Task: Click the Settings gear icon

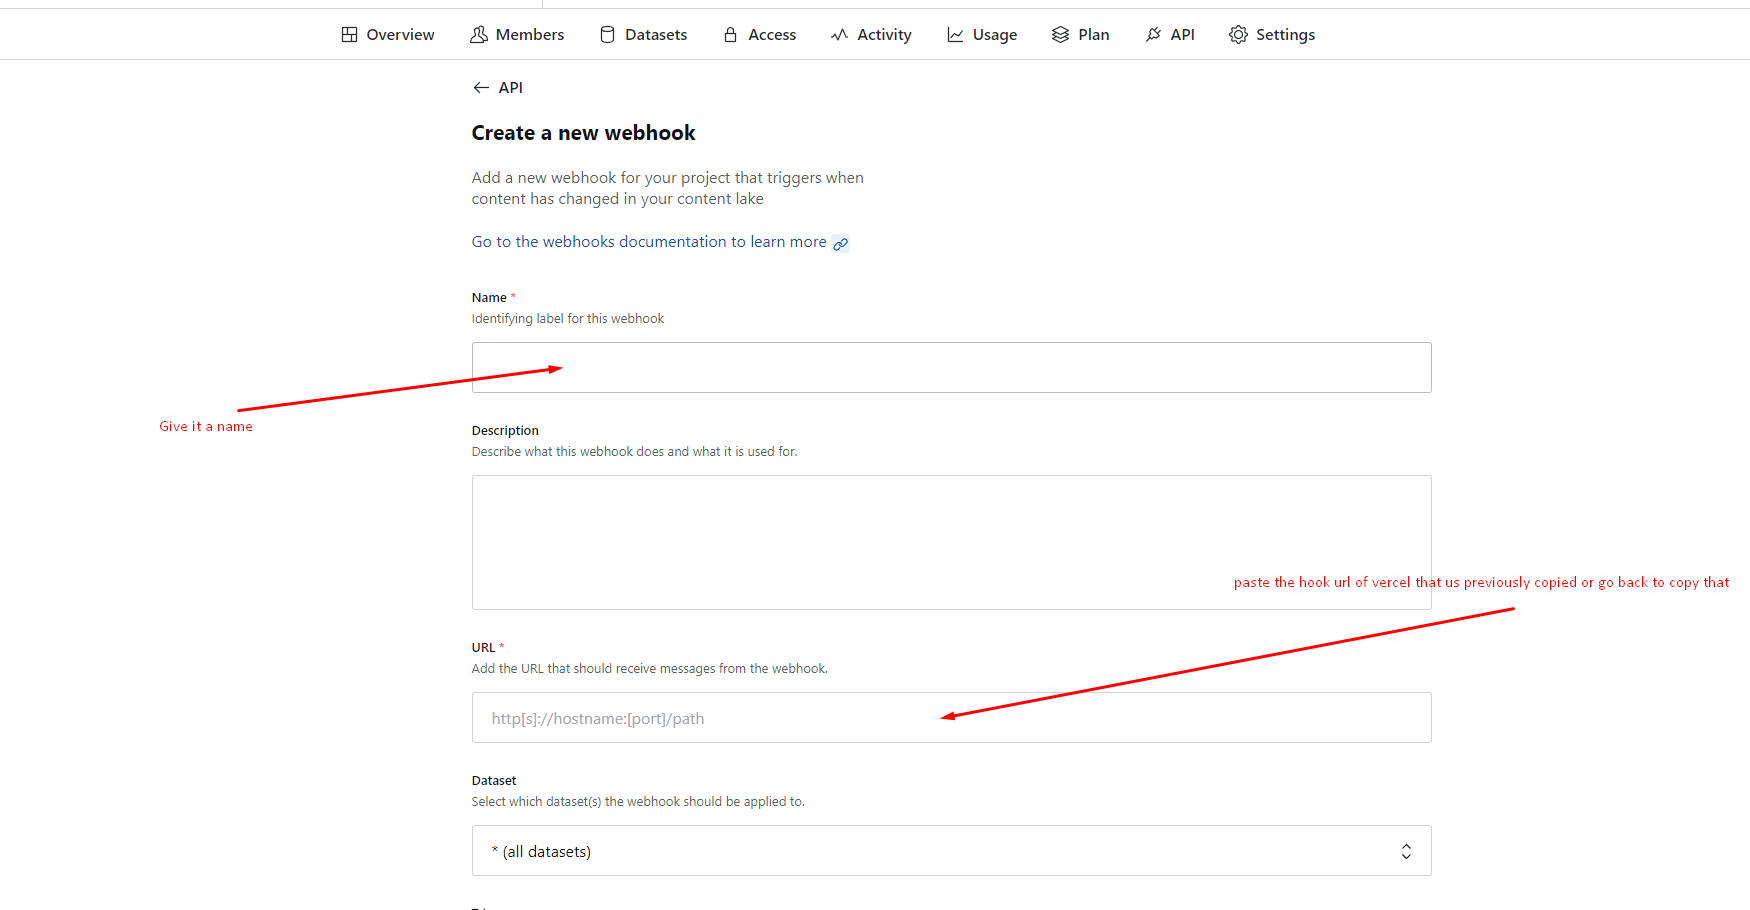Action: [1238, 35]
